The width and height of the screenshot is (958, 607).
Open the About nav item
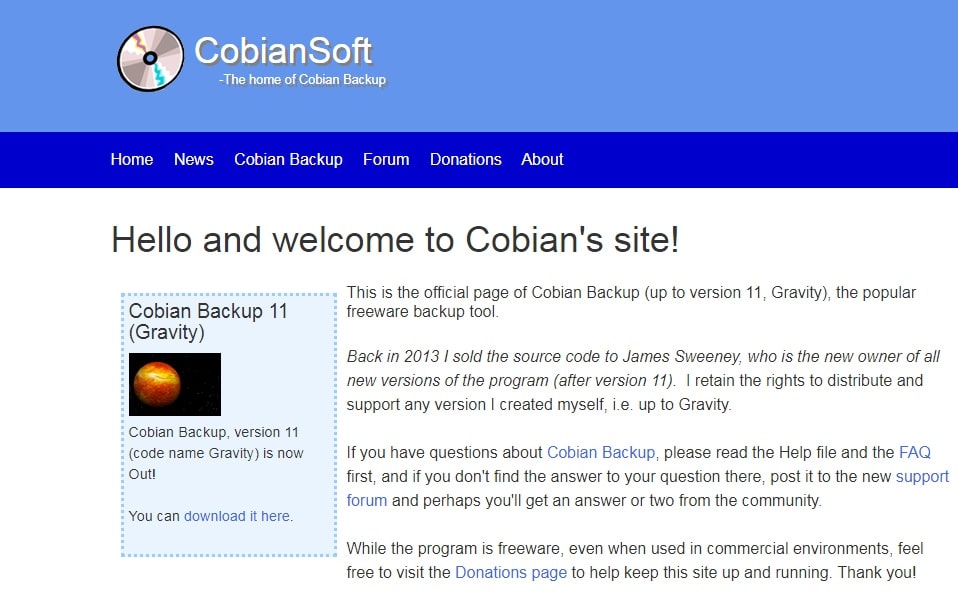point(542,159)
